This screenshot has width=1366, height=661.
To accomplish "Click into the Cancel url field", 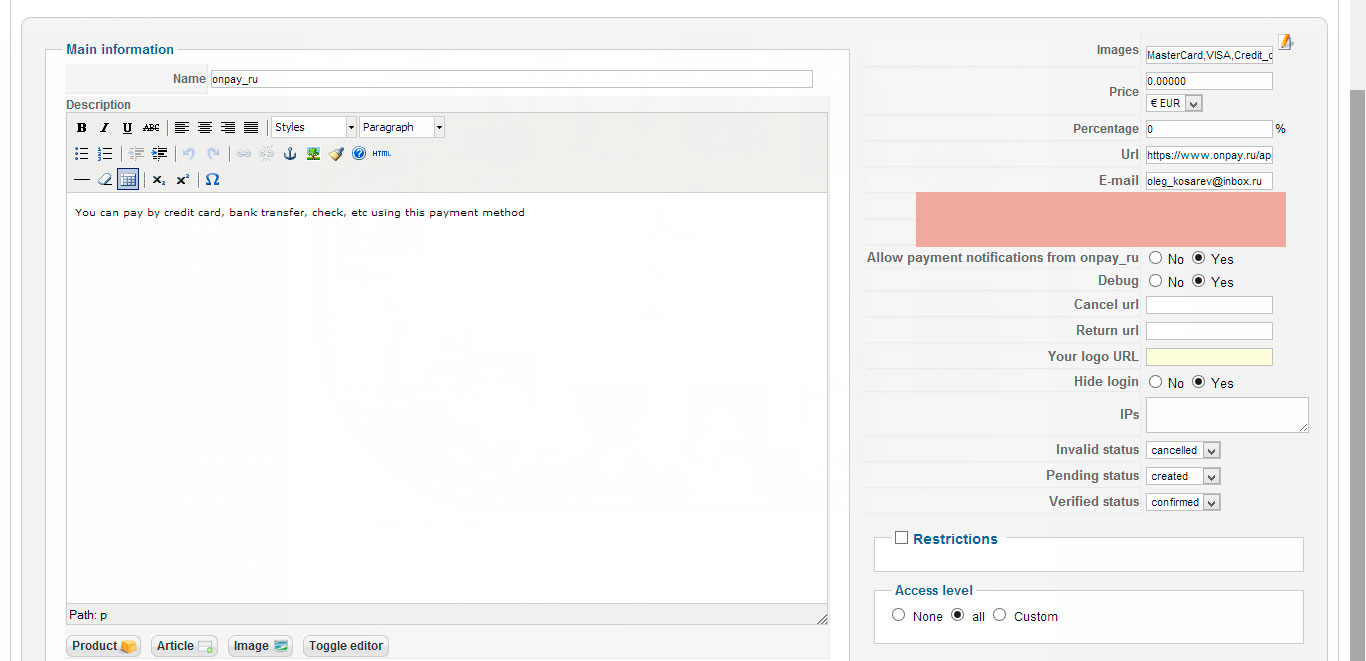I will 1209,305.
